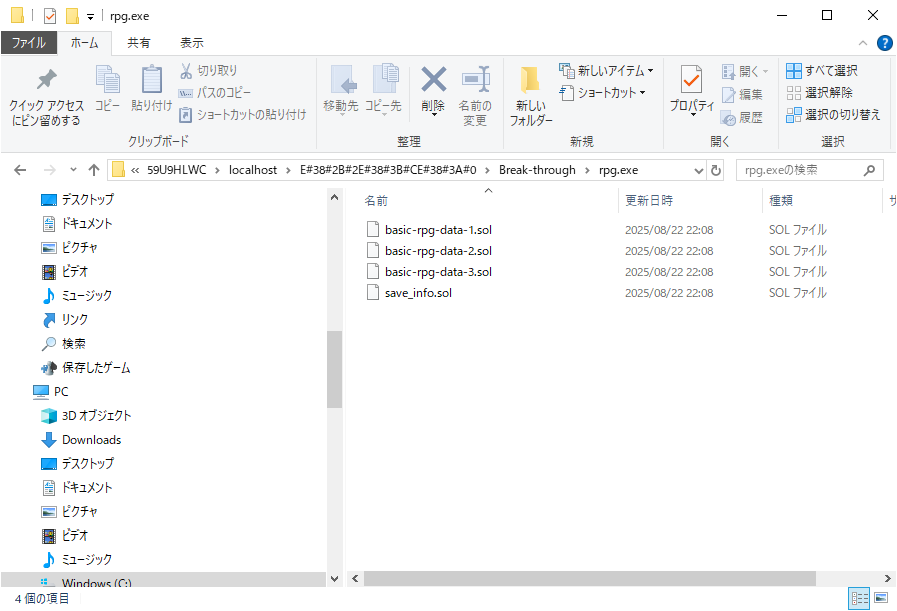Switch to large icons view in status bar

tap(881, 598)
